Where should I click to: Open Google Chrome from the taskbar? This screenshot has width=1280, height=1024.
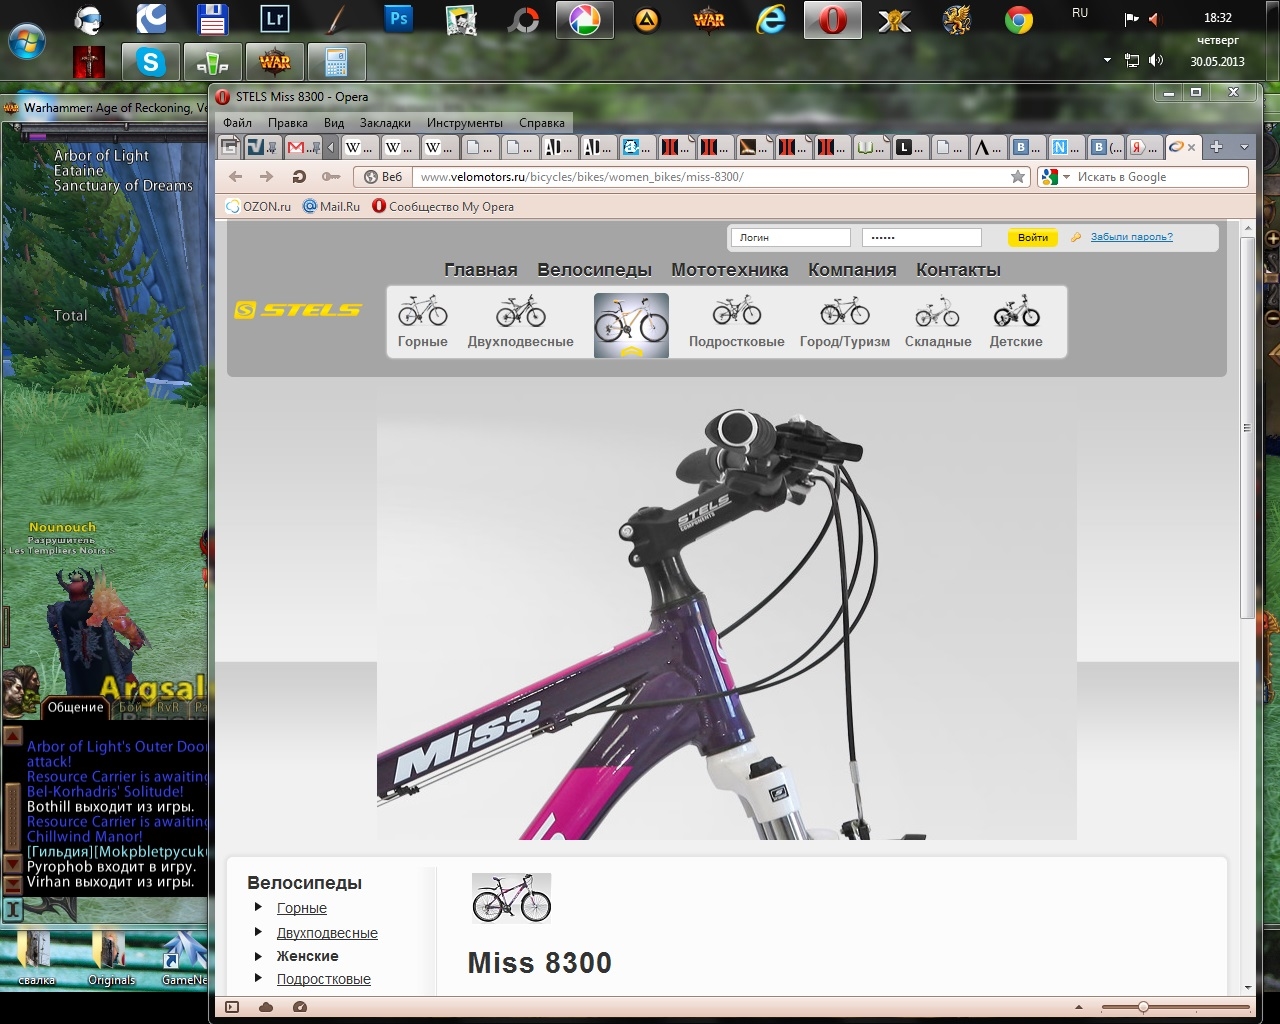point(1018,19)
